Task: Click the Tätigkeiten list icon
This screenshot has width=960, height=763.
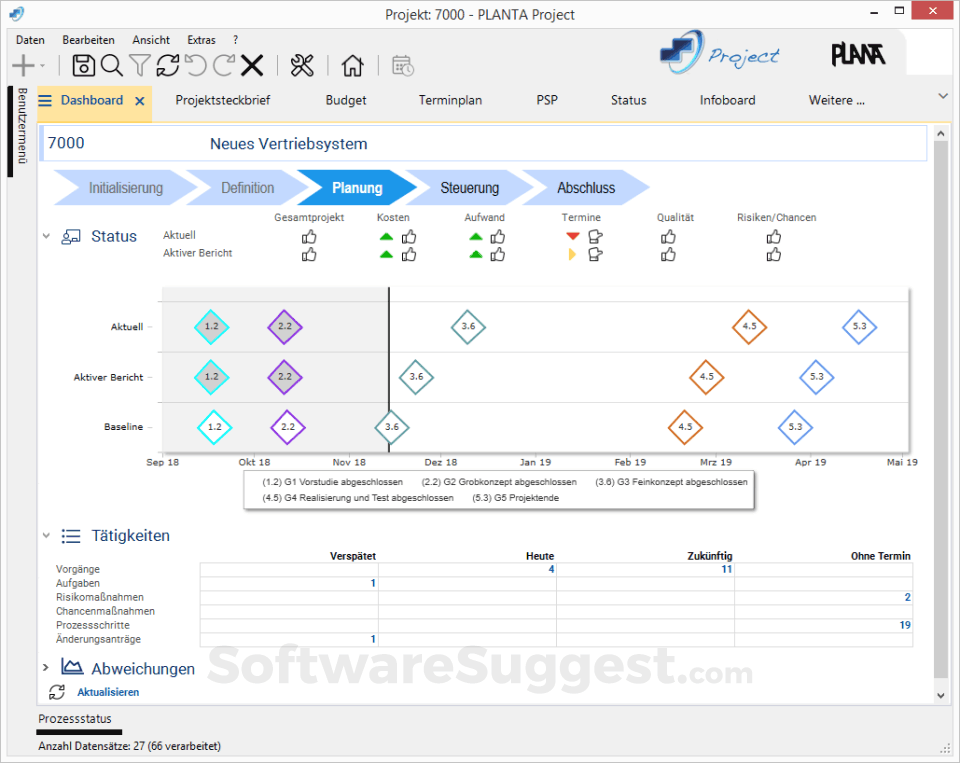Action: (71, 536)
